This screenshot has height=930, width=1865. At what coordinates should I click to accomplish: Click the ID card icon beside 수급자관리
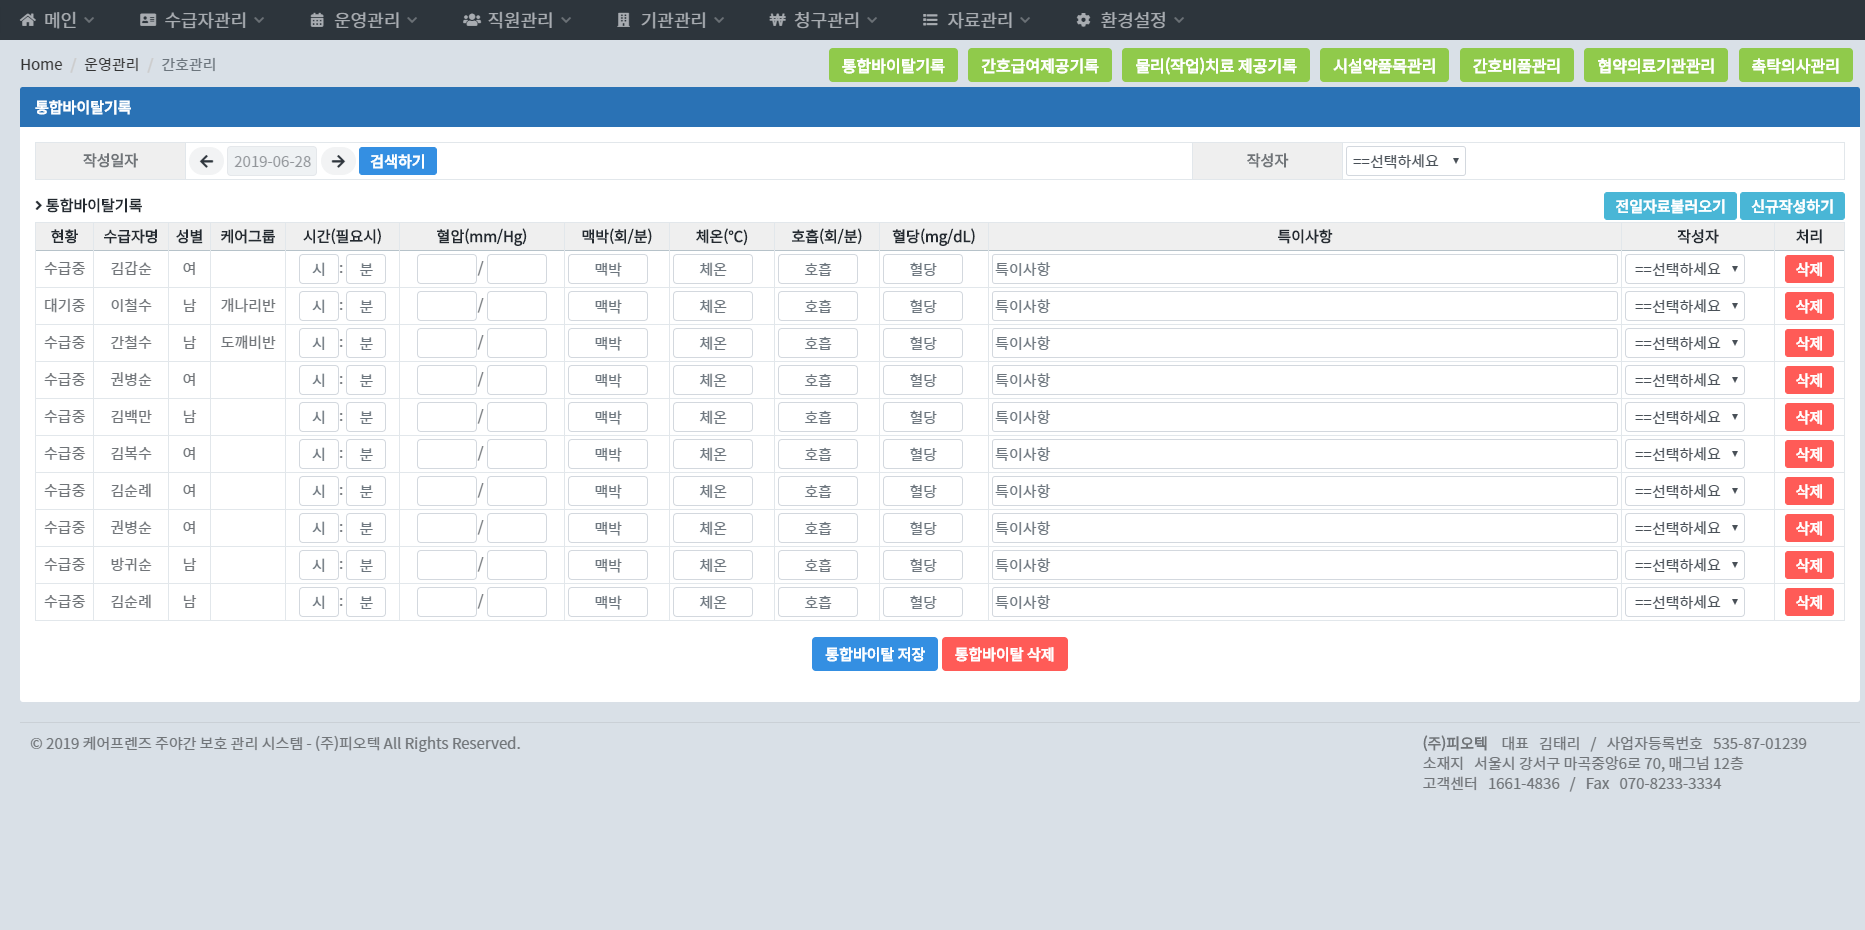click(x=148, y=20)
